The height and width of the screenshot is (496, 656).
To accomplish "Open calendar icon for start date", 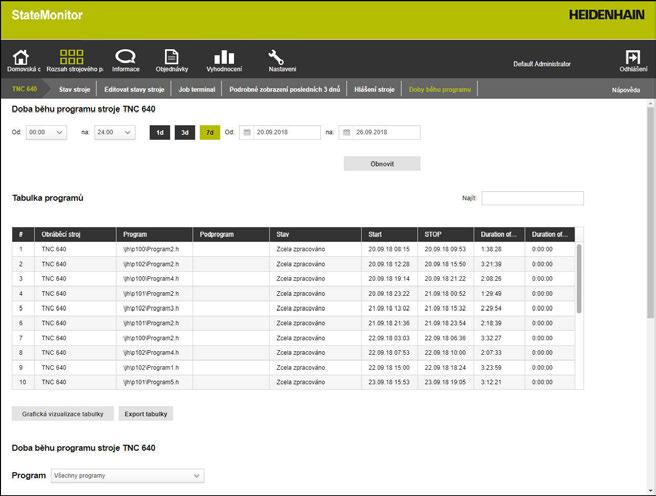I will pos(247,132).
